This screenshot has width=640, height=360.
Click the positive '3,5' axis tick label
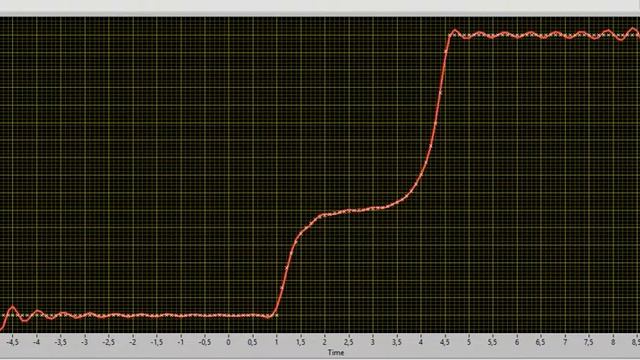pyautogui.click(x=397, y=342)
